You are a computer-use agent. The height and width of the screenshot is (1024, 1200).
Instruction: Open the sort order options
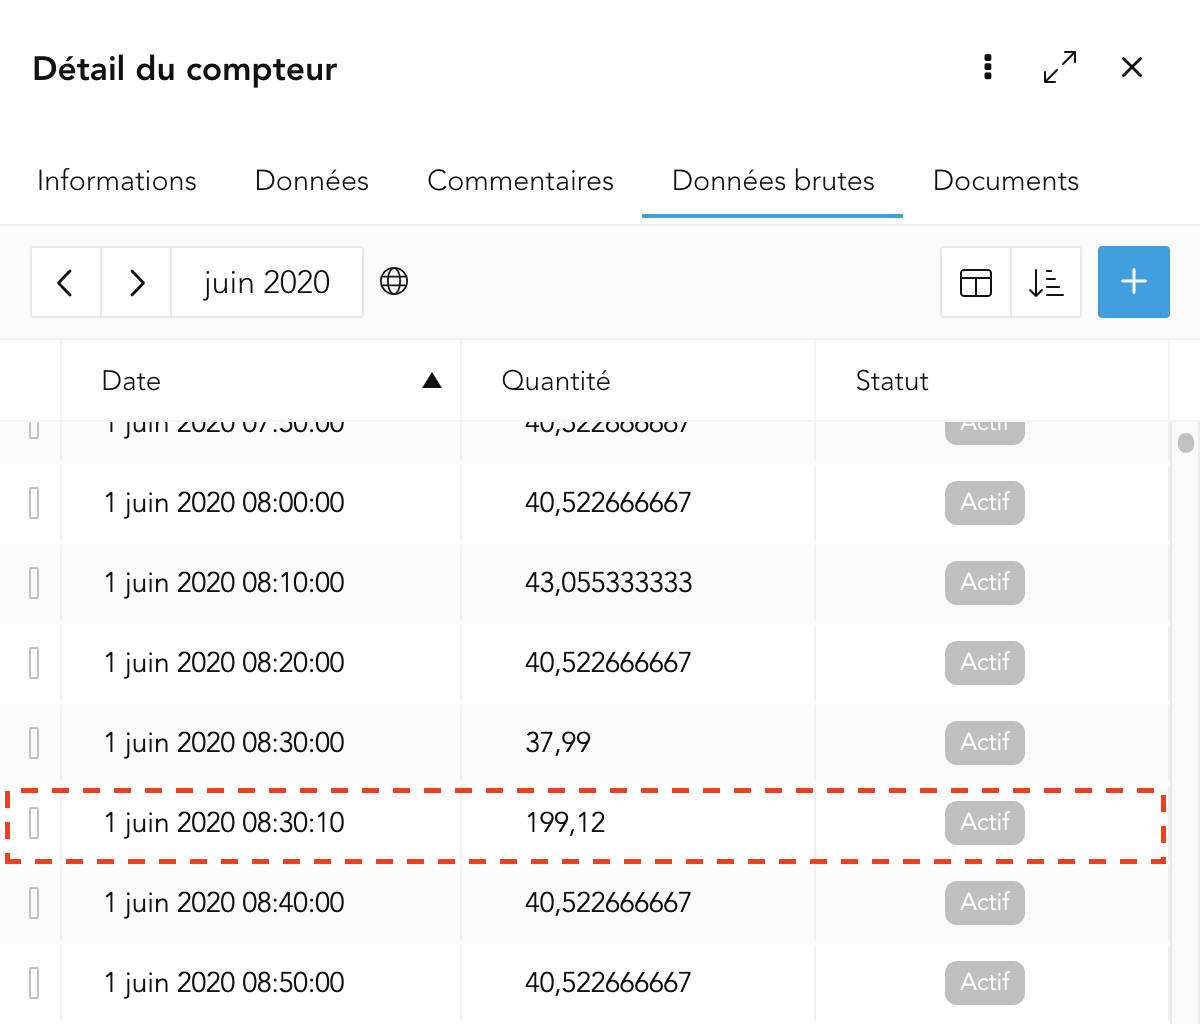point(1046,282)
